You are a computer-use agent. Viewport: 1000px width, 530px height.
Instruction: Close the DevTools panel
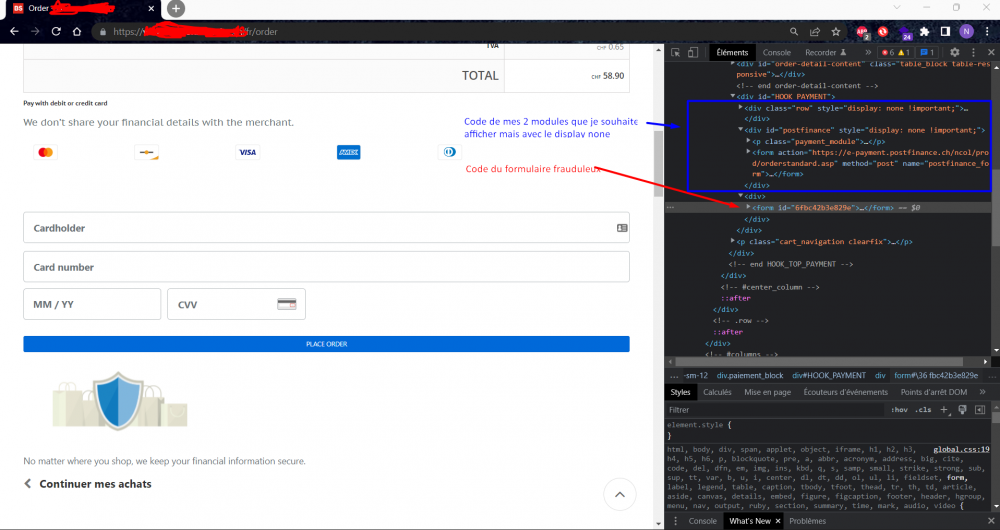pyautogui.click(x=991, y=52)
